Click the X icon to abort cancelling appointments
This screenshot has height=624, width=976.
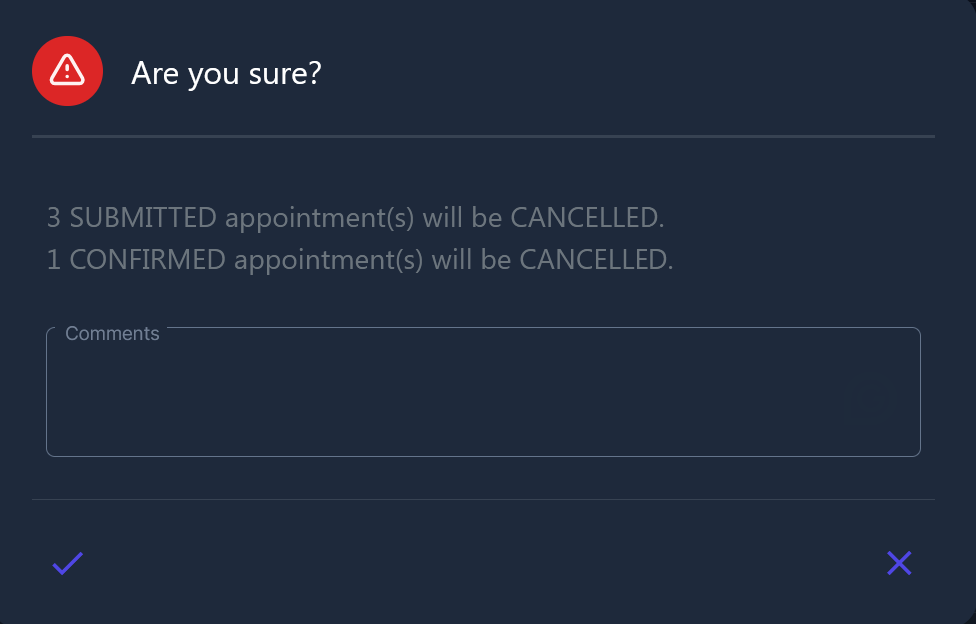[899, 563]
